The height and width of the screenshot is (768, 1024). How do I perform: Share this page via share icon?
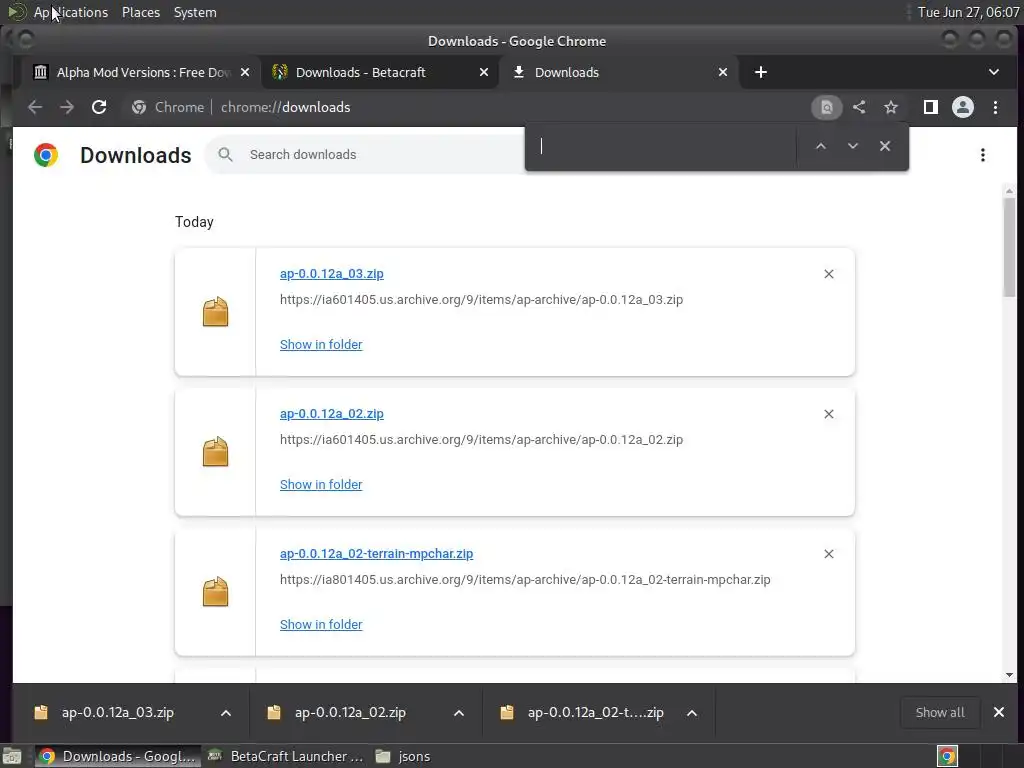(x=859, y=107)
